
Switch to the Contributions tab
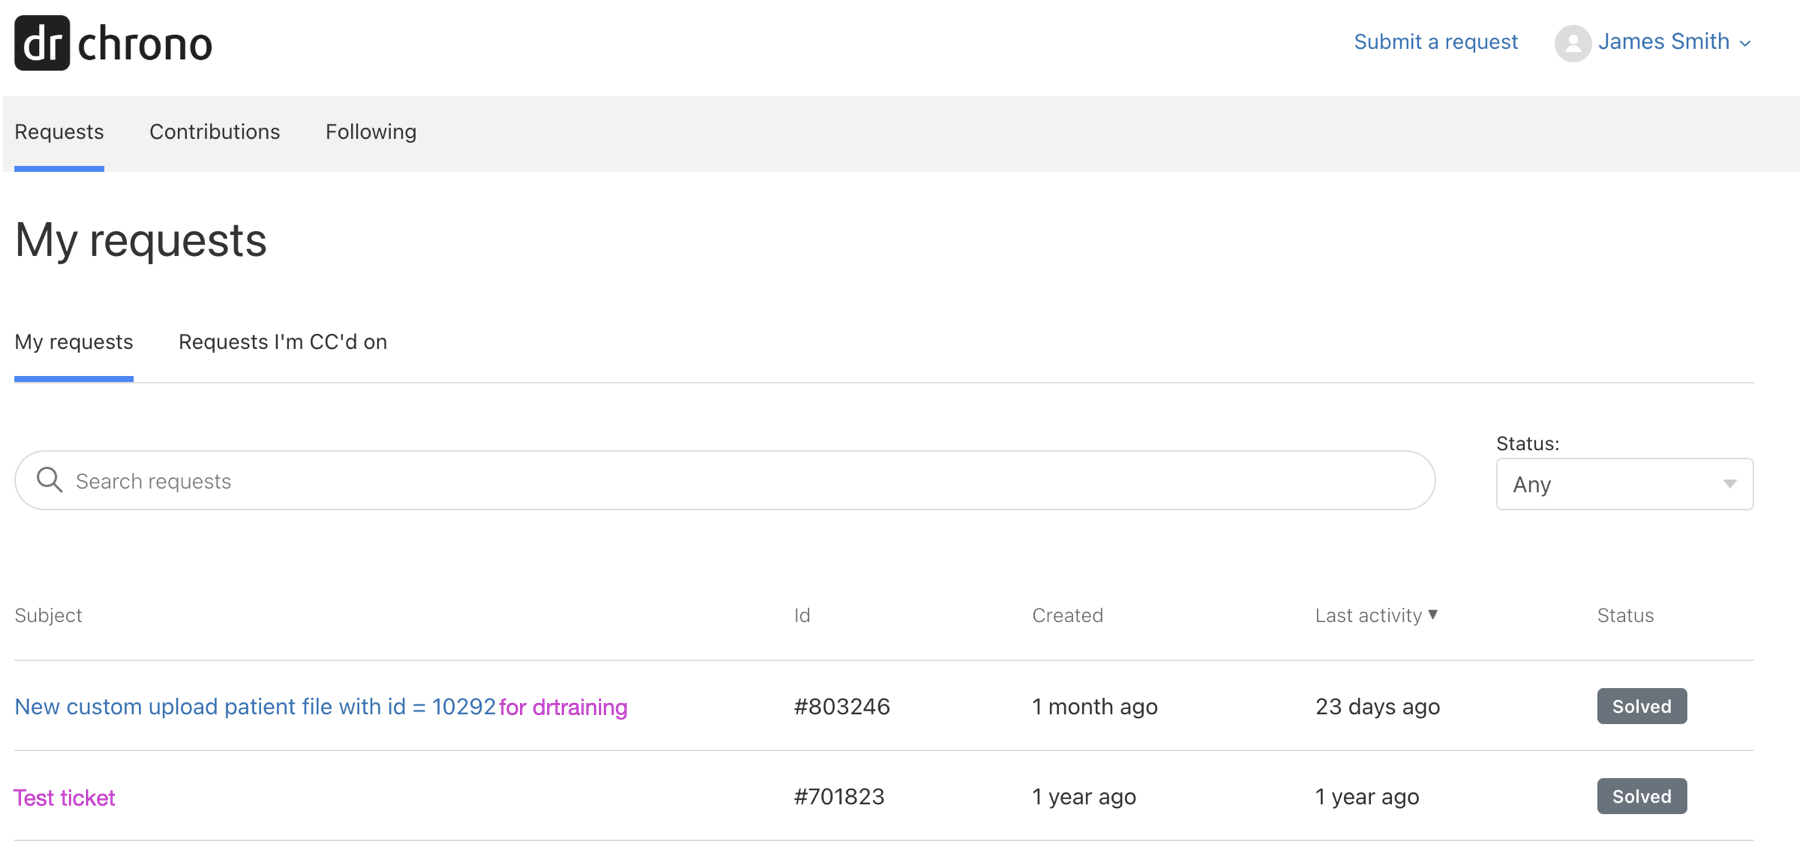[x=214, y=132]
